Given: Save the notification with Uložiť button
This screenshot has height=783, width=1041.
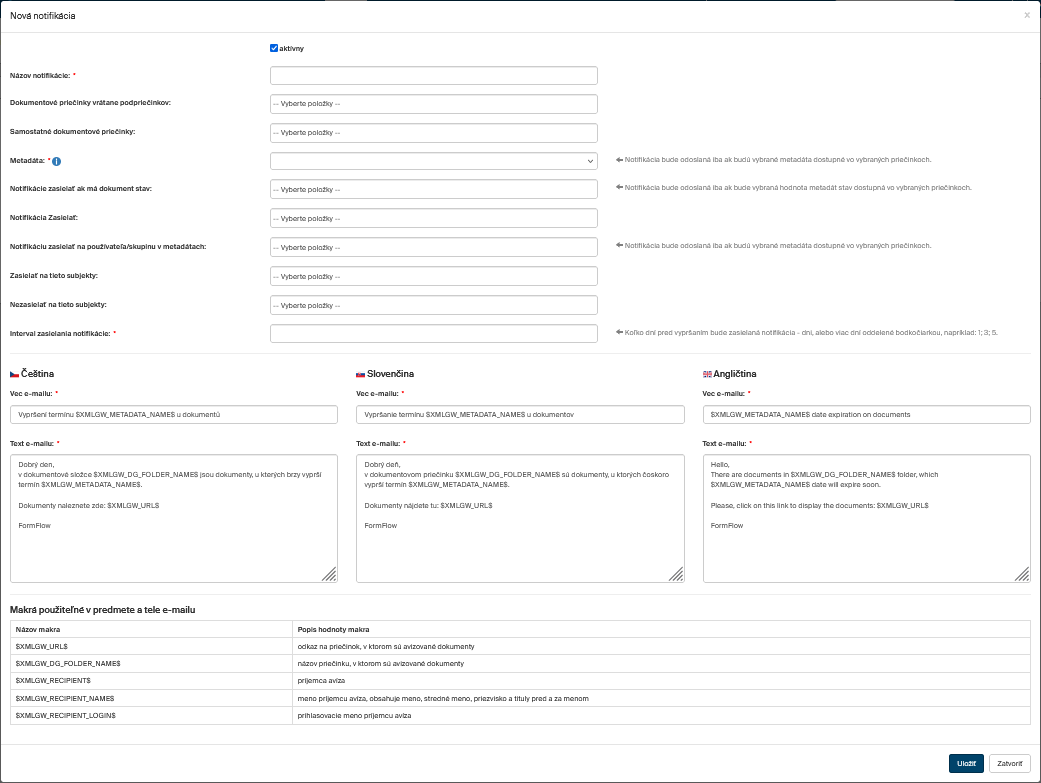Looking at the screenshot, I should click(x=966, y=763).
